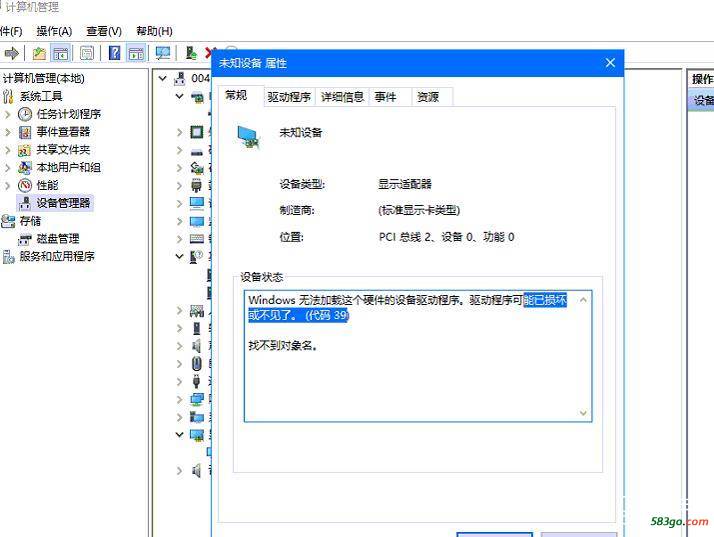The image size is (714, 537).
Task: Select the keyboard icon in device tree
Action: tap(197, 239)
